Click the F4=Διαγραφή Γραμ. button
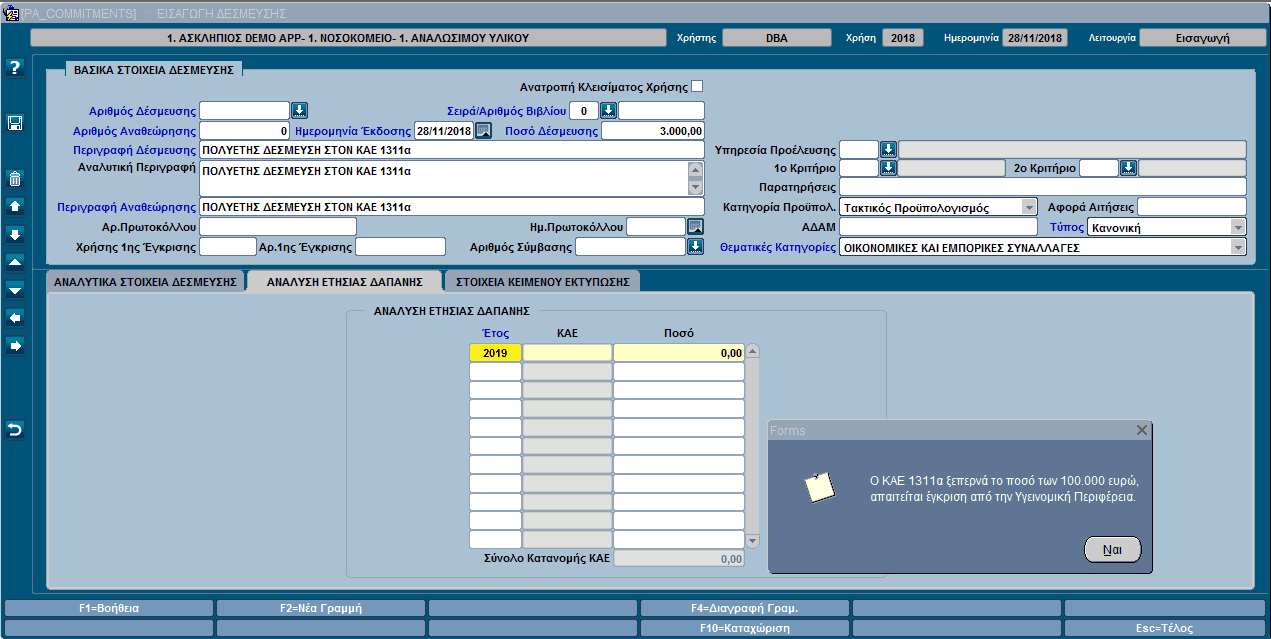 pyautogui.click(x=744, y=608)
